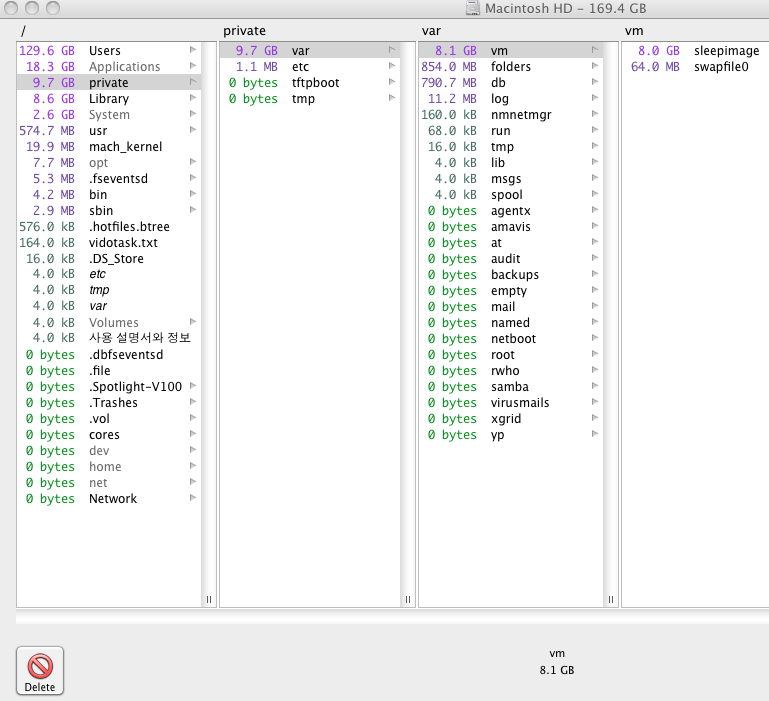This screenshot has width=769, height=701.
Task: Select the Users folder row
Action: coord(109,51)
